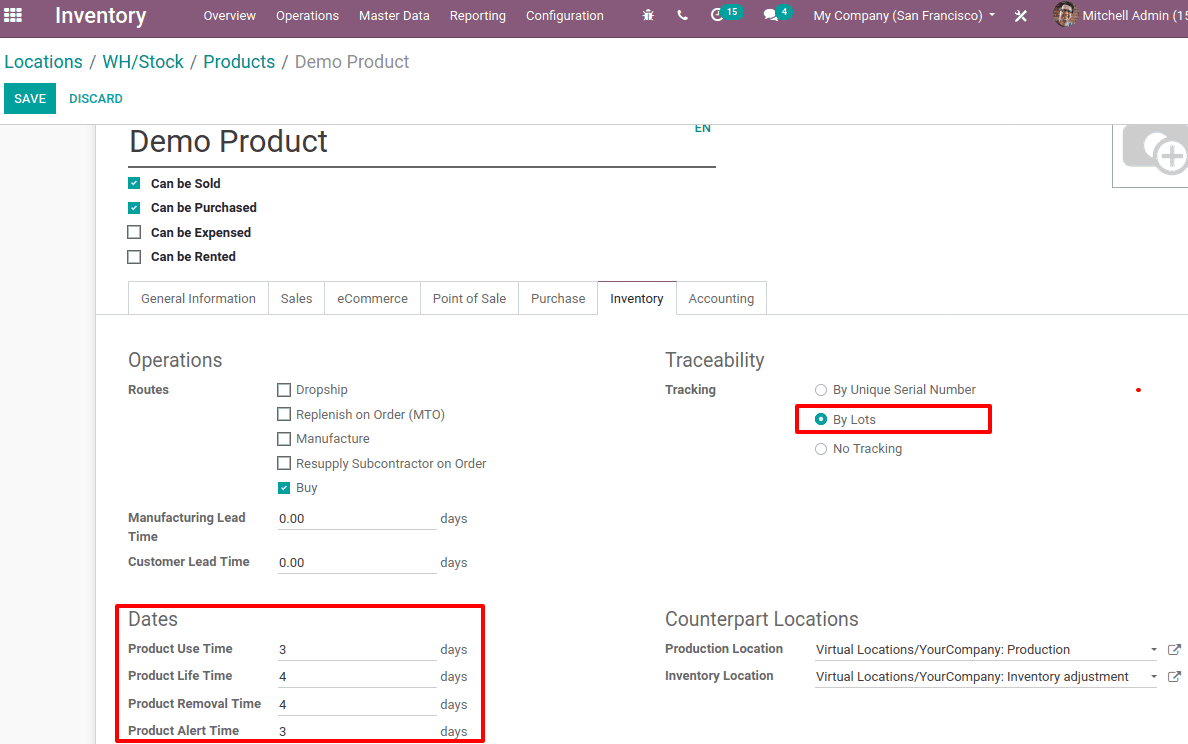
Task: Enable Can be Expensed checkbox
Action: click(134, 232)
